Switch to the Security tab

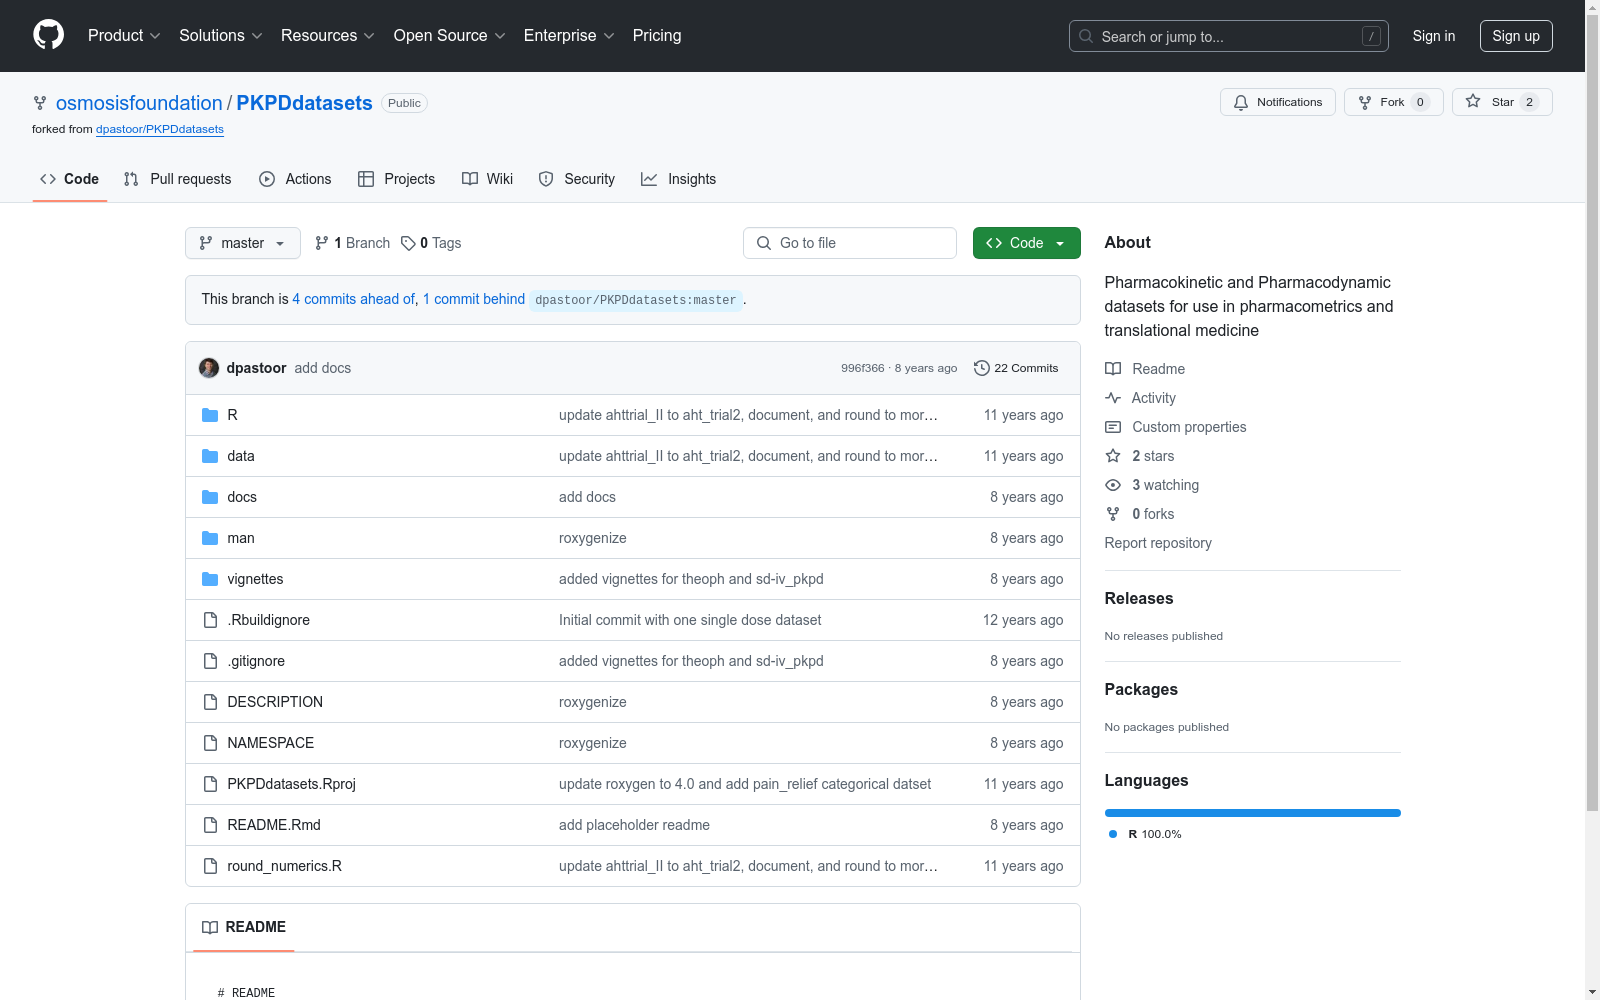coord(577,179)
